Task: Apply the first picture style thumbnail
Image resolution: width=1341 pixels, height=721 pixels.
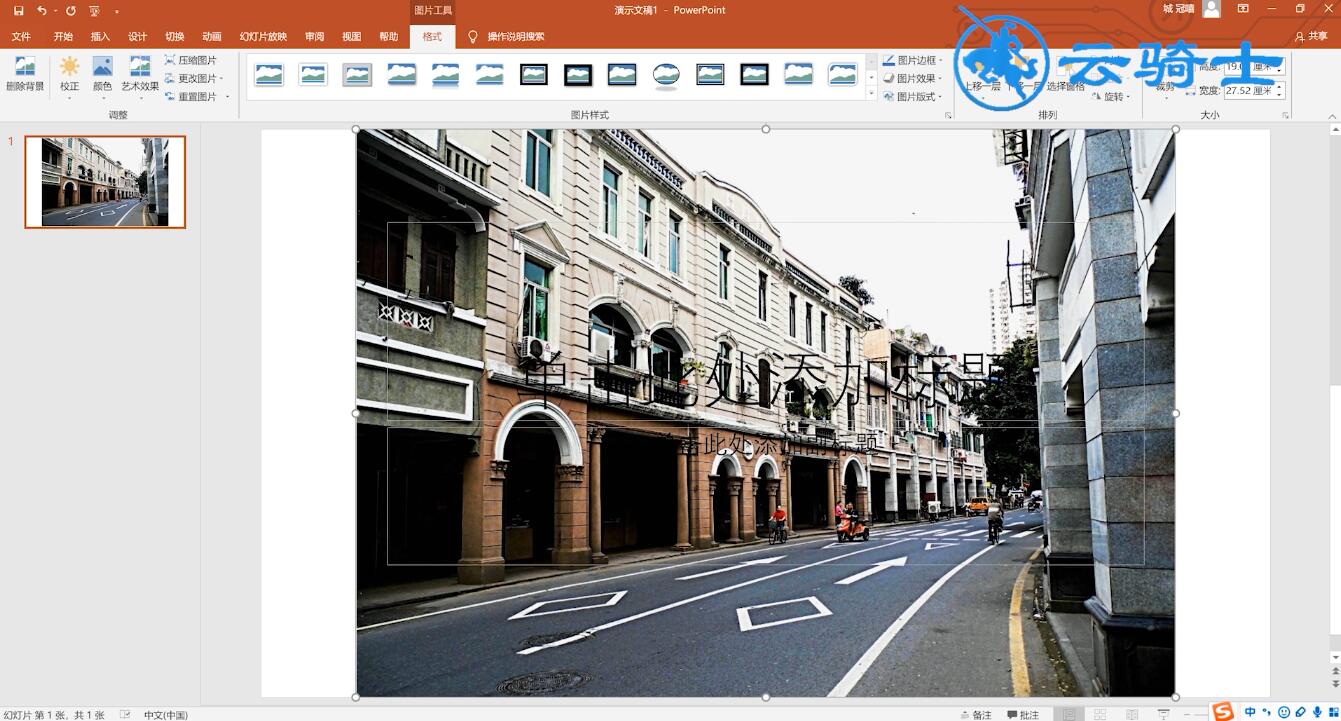Action: [x=269, y=75]
